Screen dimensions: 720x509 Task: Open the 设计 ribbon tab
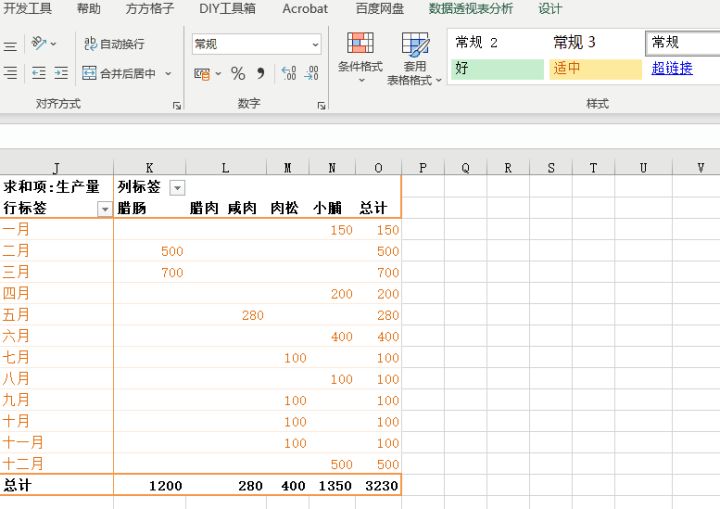[x=550, y=9]
